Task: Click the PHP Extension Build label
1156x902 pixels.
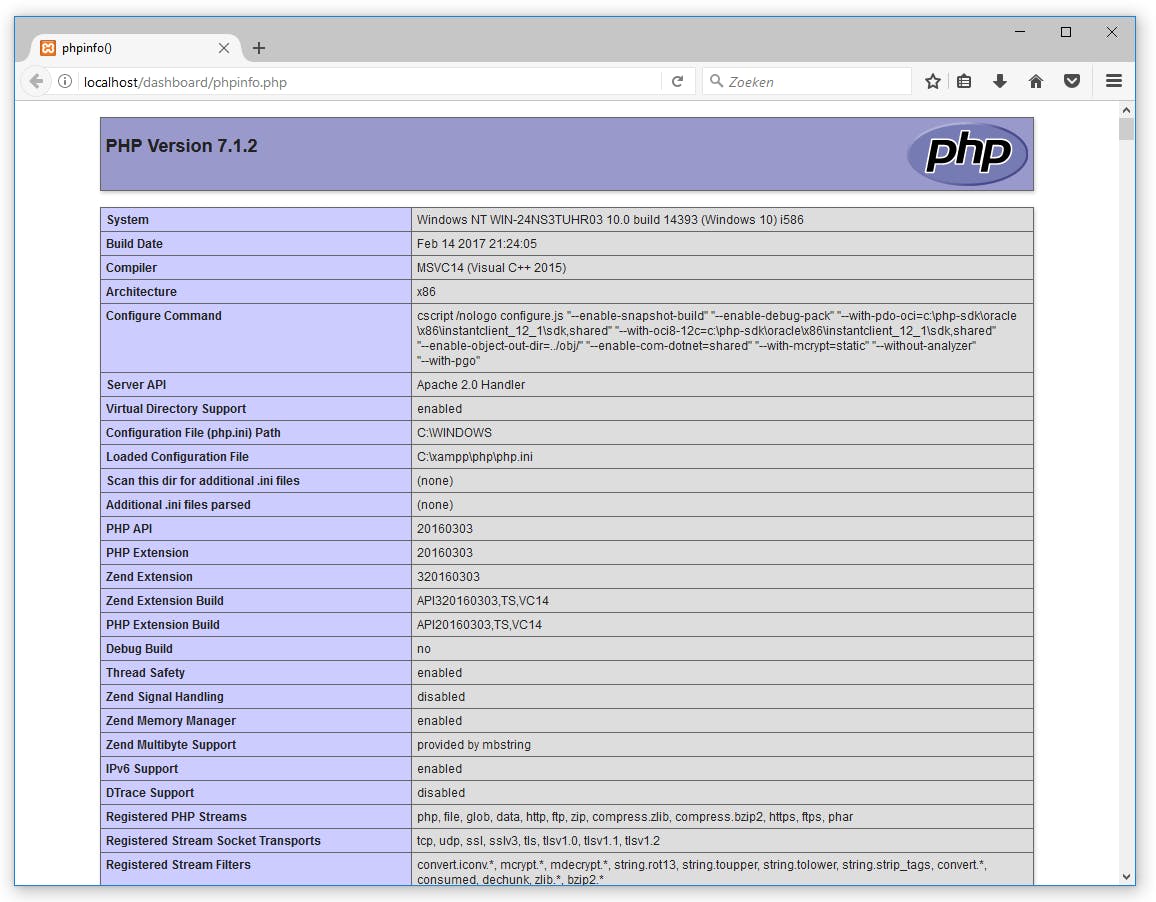Action: point(163,625)
